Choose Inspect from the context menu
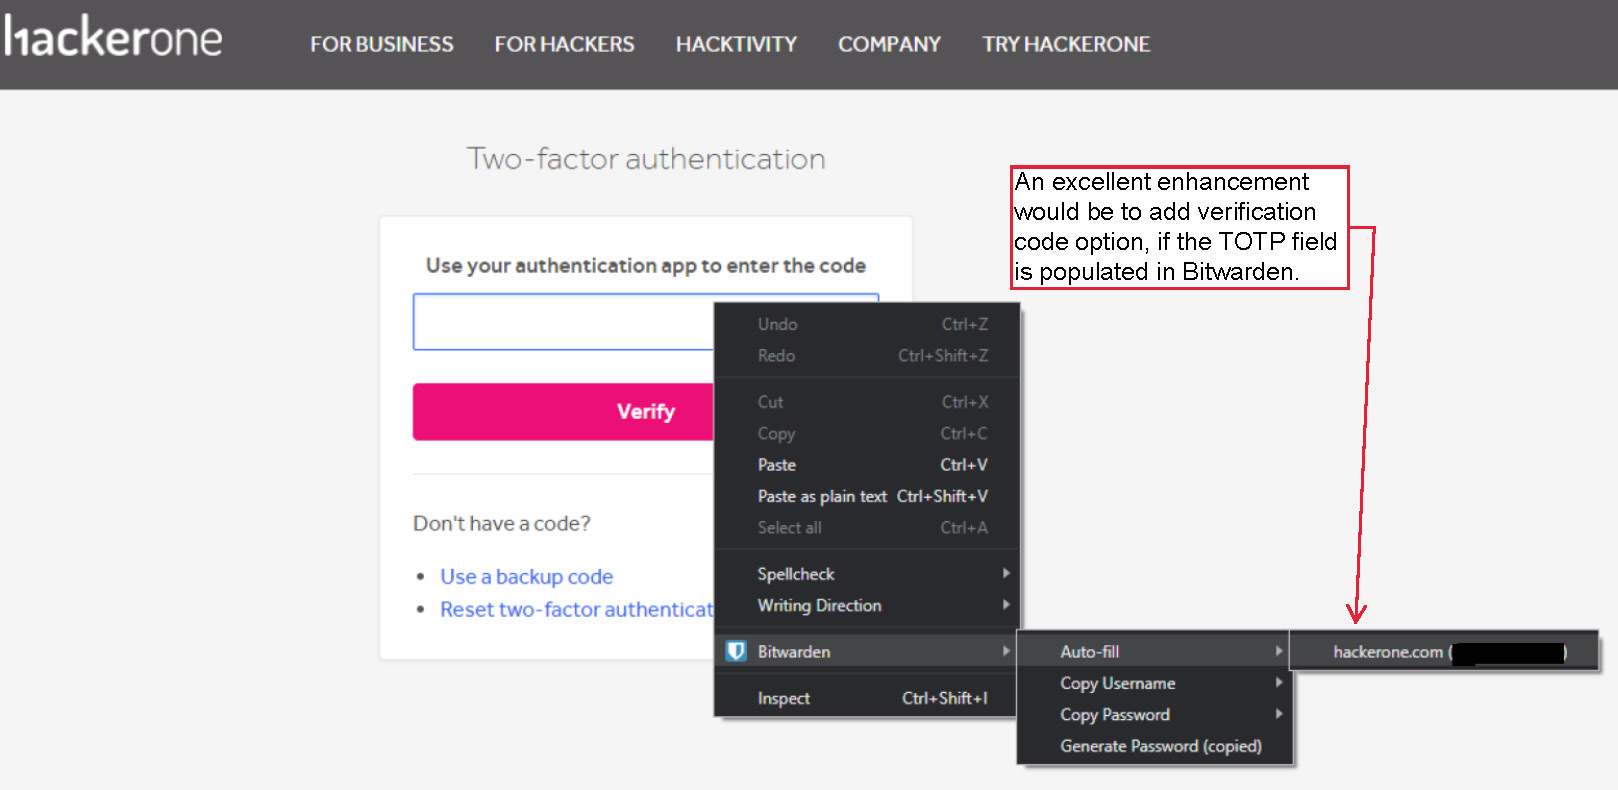This screenshot has width=1618, height=790. click(x=867, y=699)
